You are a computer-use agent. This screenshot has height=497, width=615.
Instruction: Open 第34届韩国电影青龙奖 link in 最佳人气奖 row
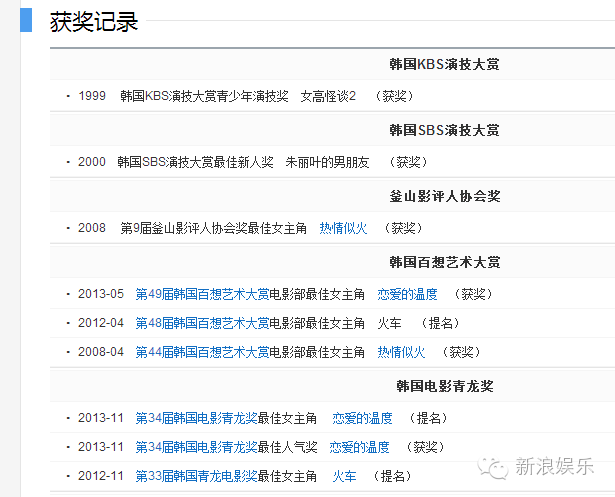tap(196, 447)
